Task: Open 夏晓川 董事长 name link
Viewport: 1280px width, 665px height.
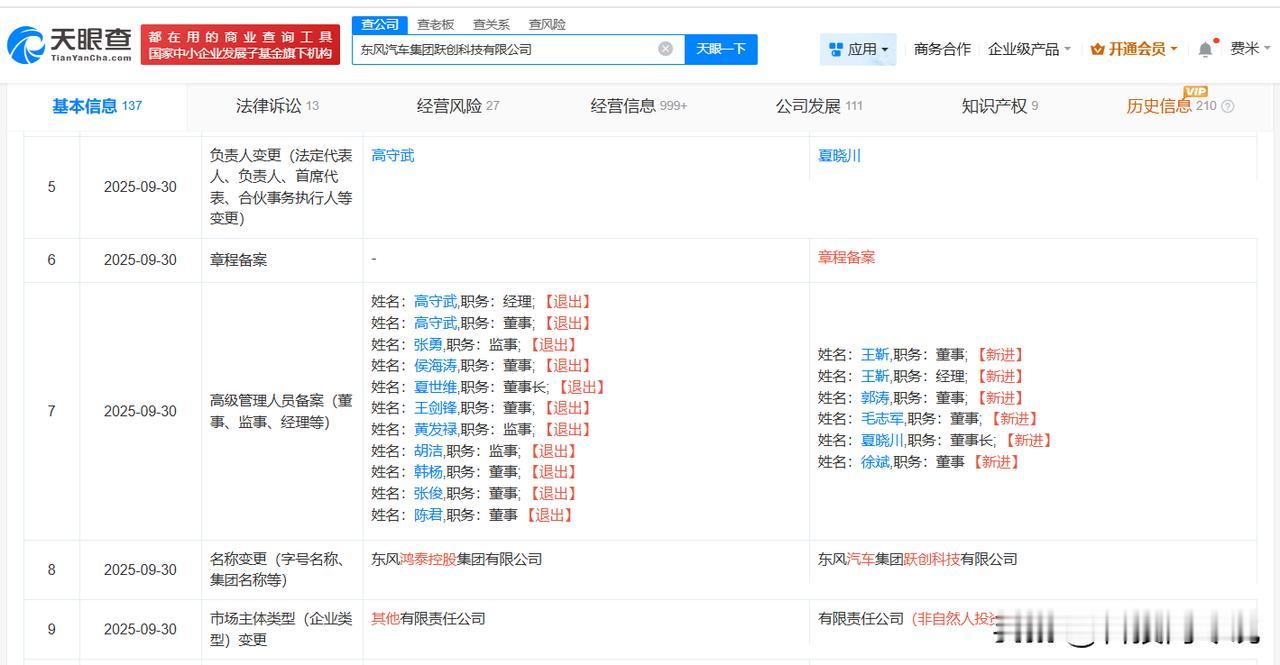Action: [x=882, y=440]
